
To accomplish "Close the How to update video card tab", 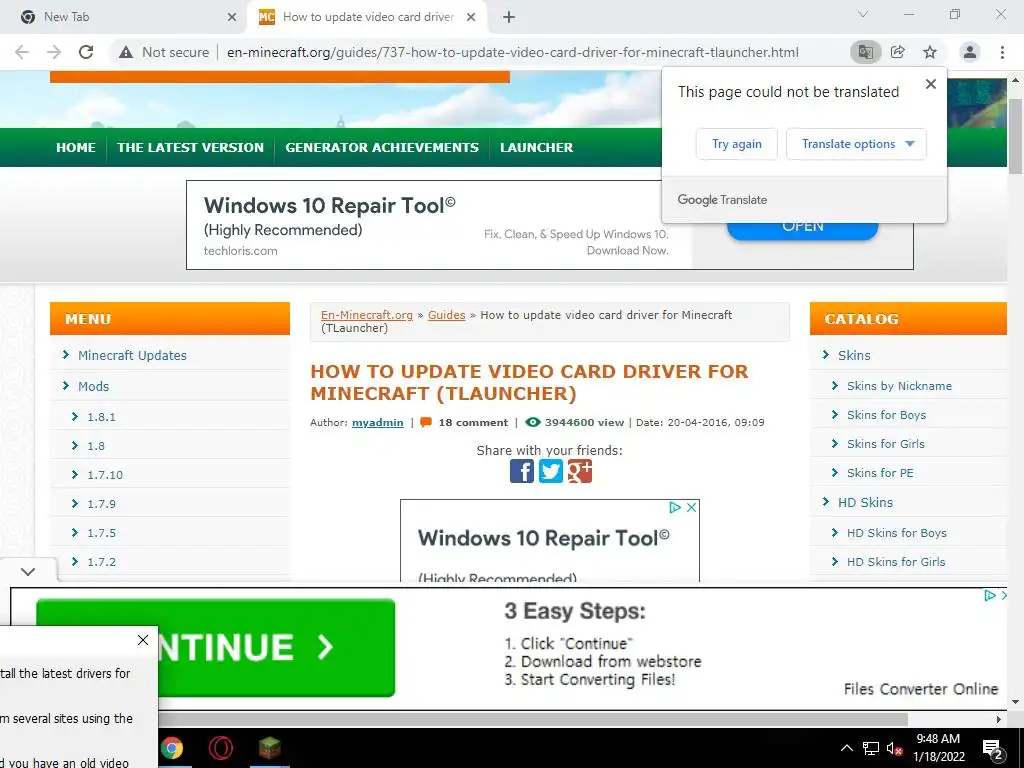I will (471, 17).
